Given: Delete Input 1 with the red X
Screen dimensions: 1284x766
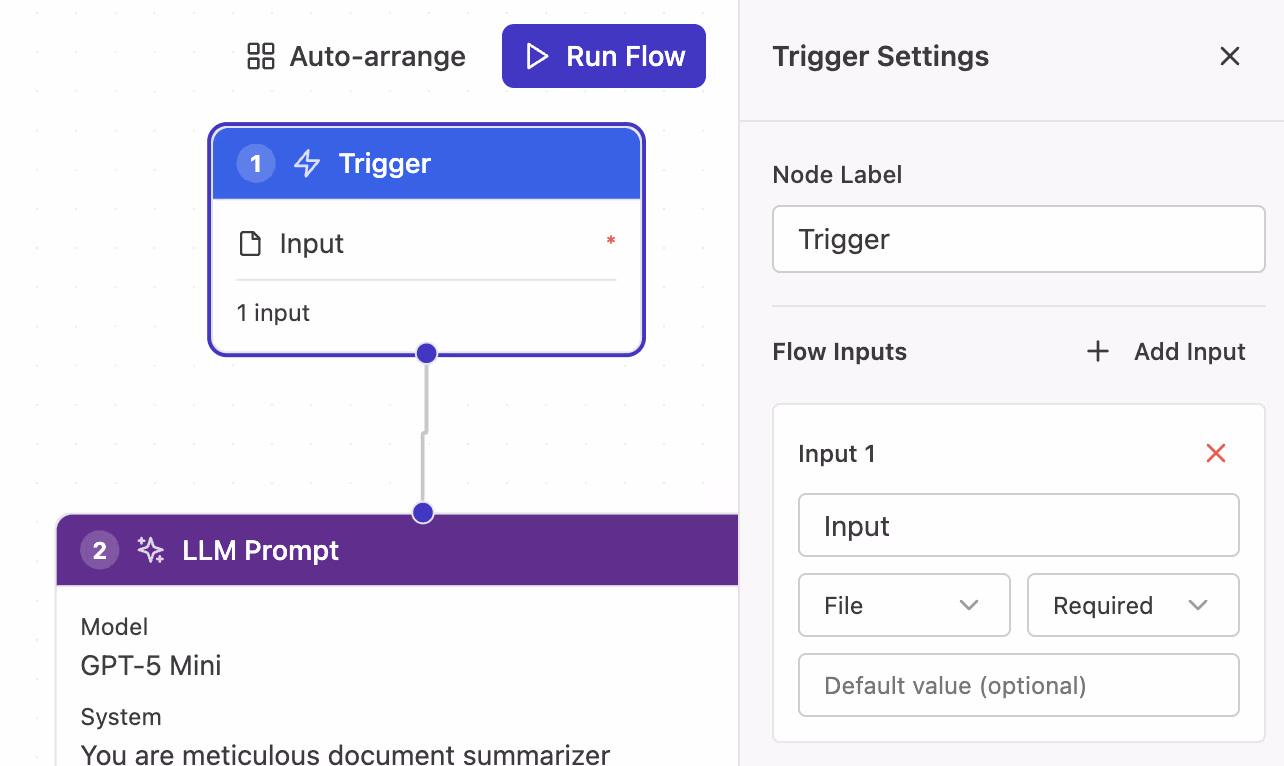Looking at the screenshot, I should 1215,453.
